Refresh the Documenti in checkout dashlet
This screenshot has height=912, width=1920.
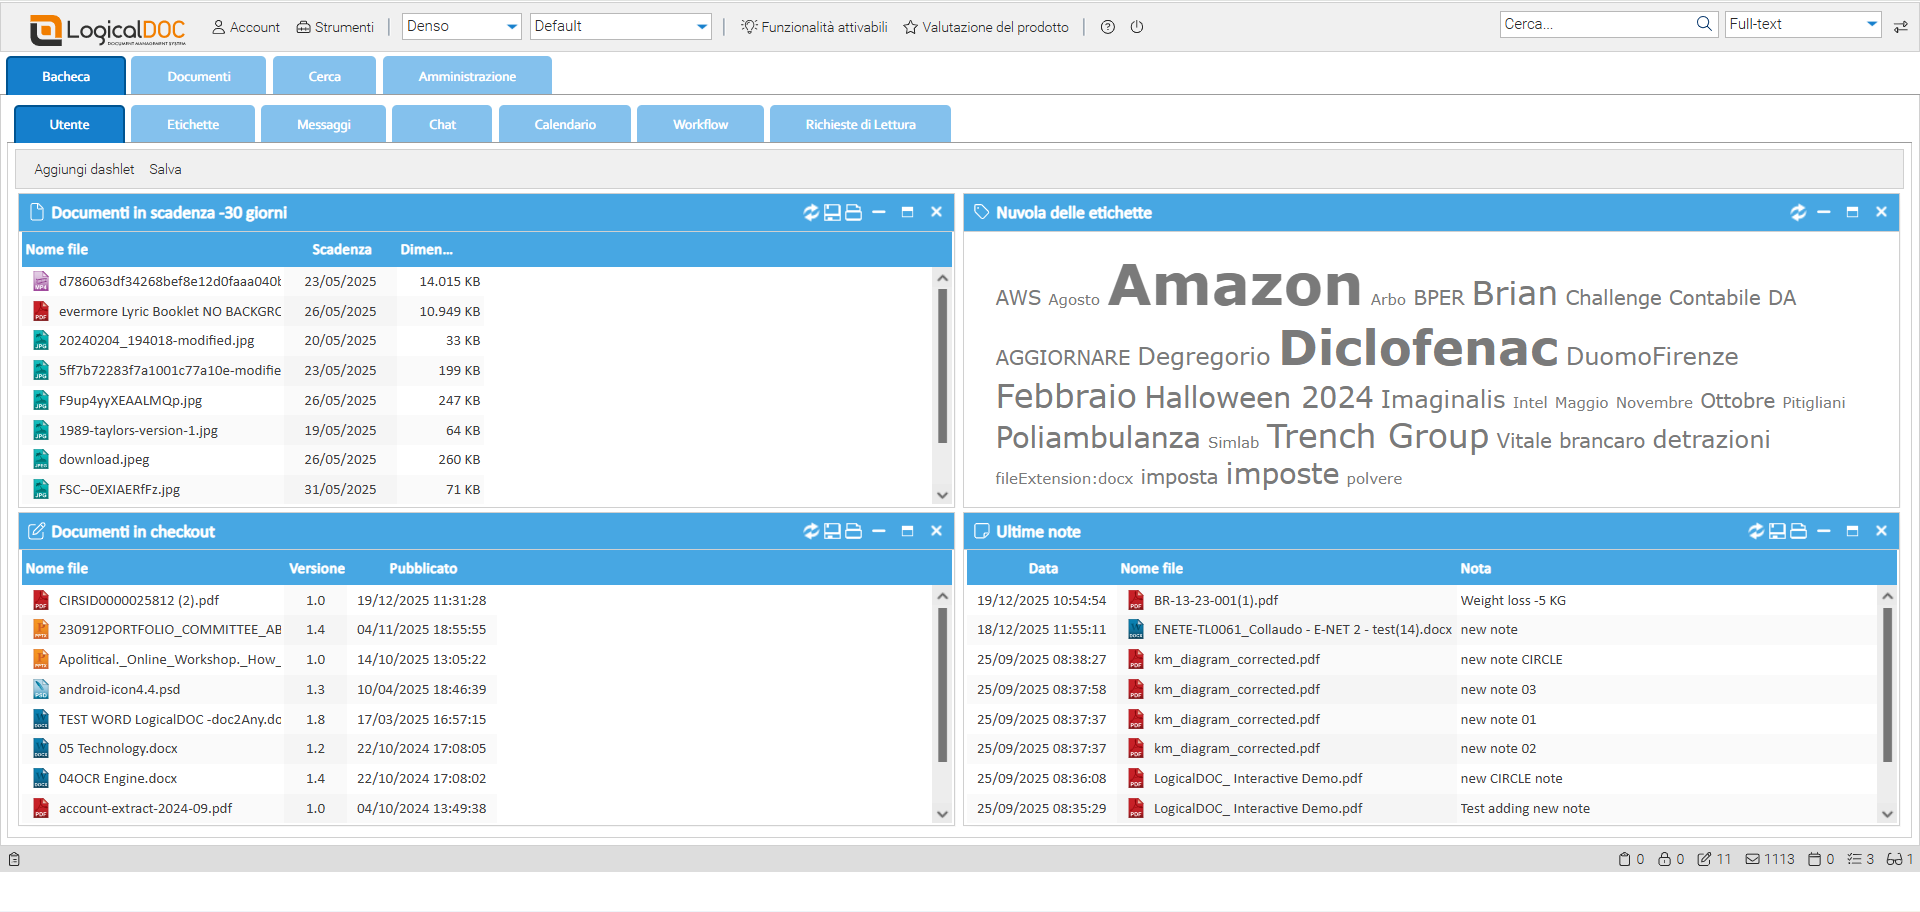point(811,531)
